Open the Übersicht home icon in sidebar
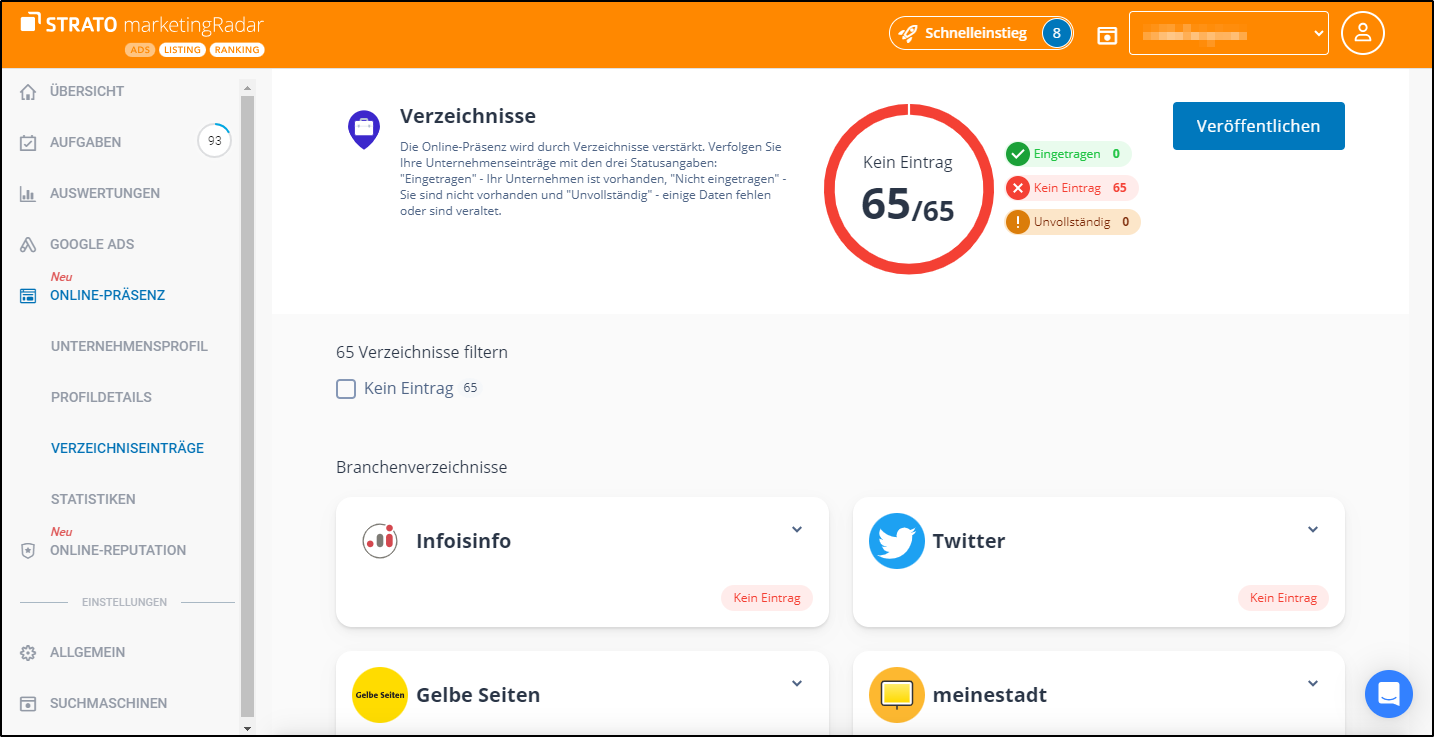This screenshot has width=1434, height=737. (x=27, y=91)
